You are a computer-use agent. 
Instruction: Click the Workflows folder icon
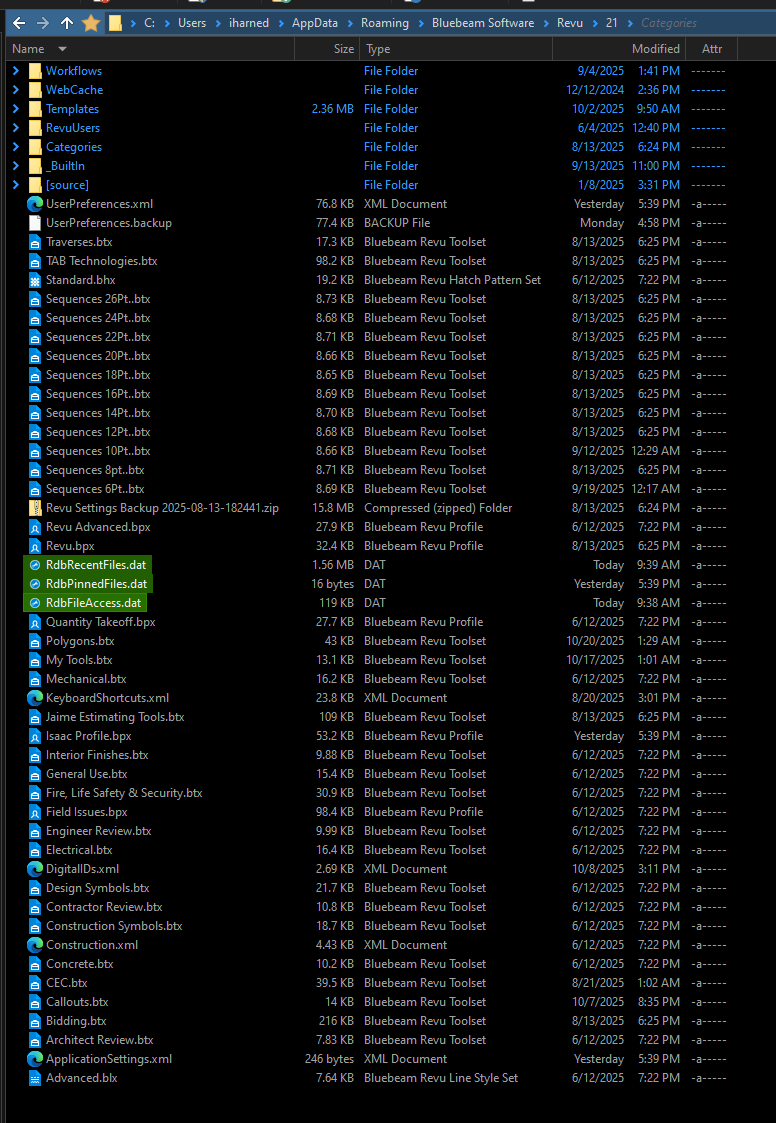coord(35,71)
